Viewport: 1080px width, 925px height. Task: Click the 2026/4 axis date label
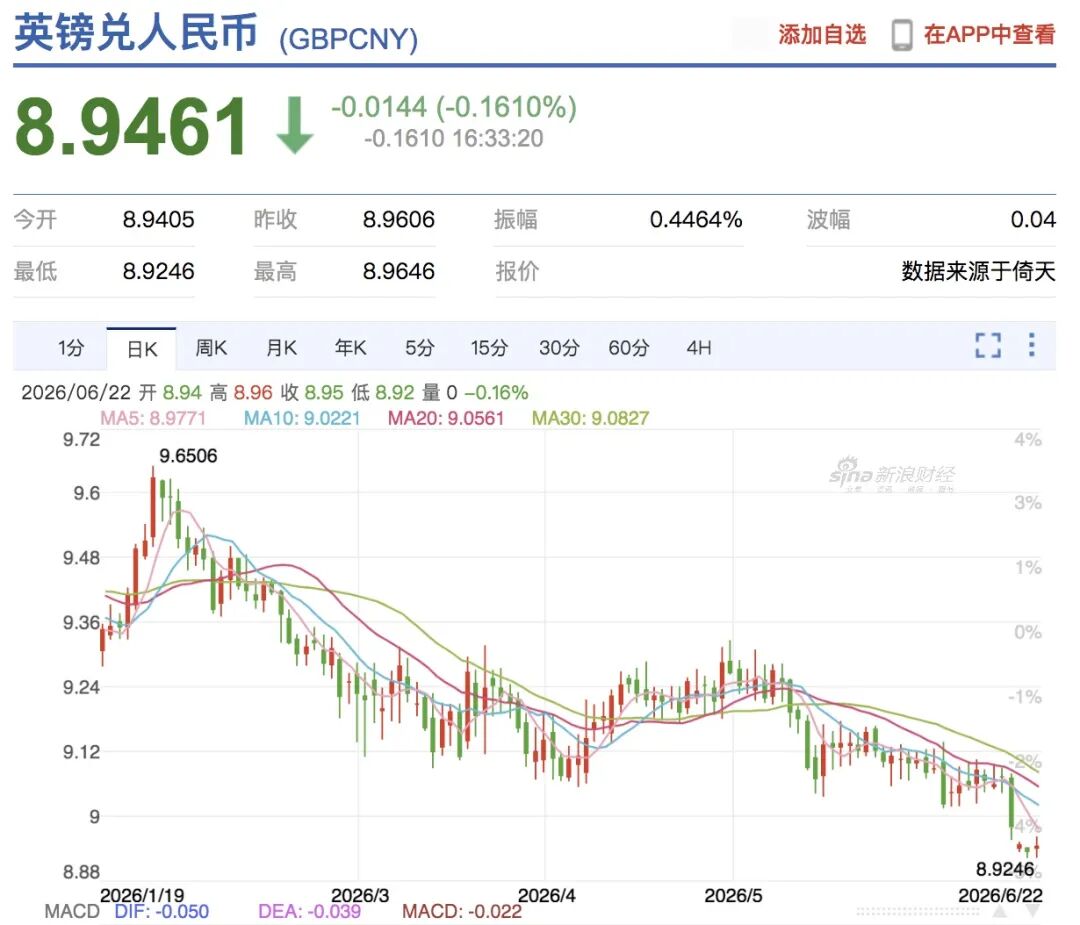click(x=546, y=895)
